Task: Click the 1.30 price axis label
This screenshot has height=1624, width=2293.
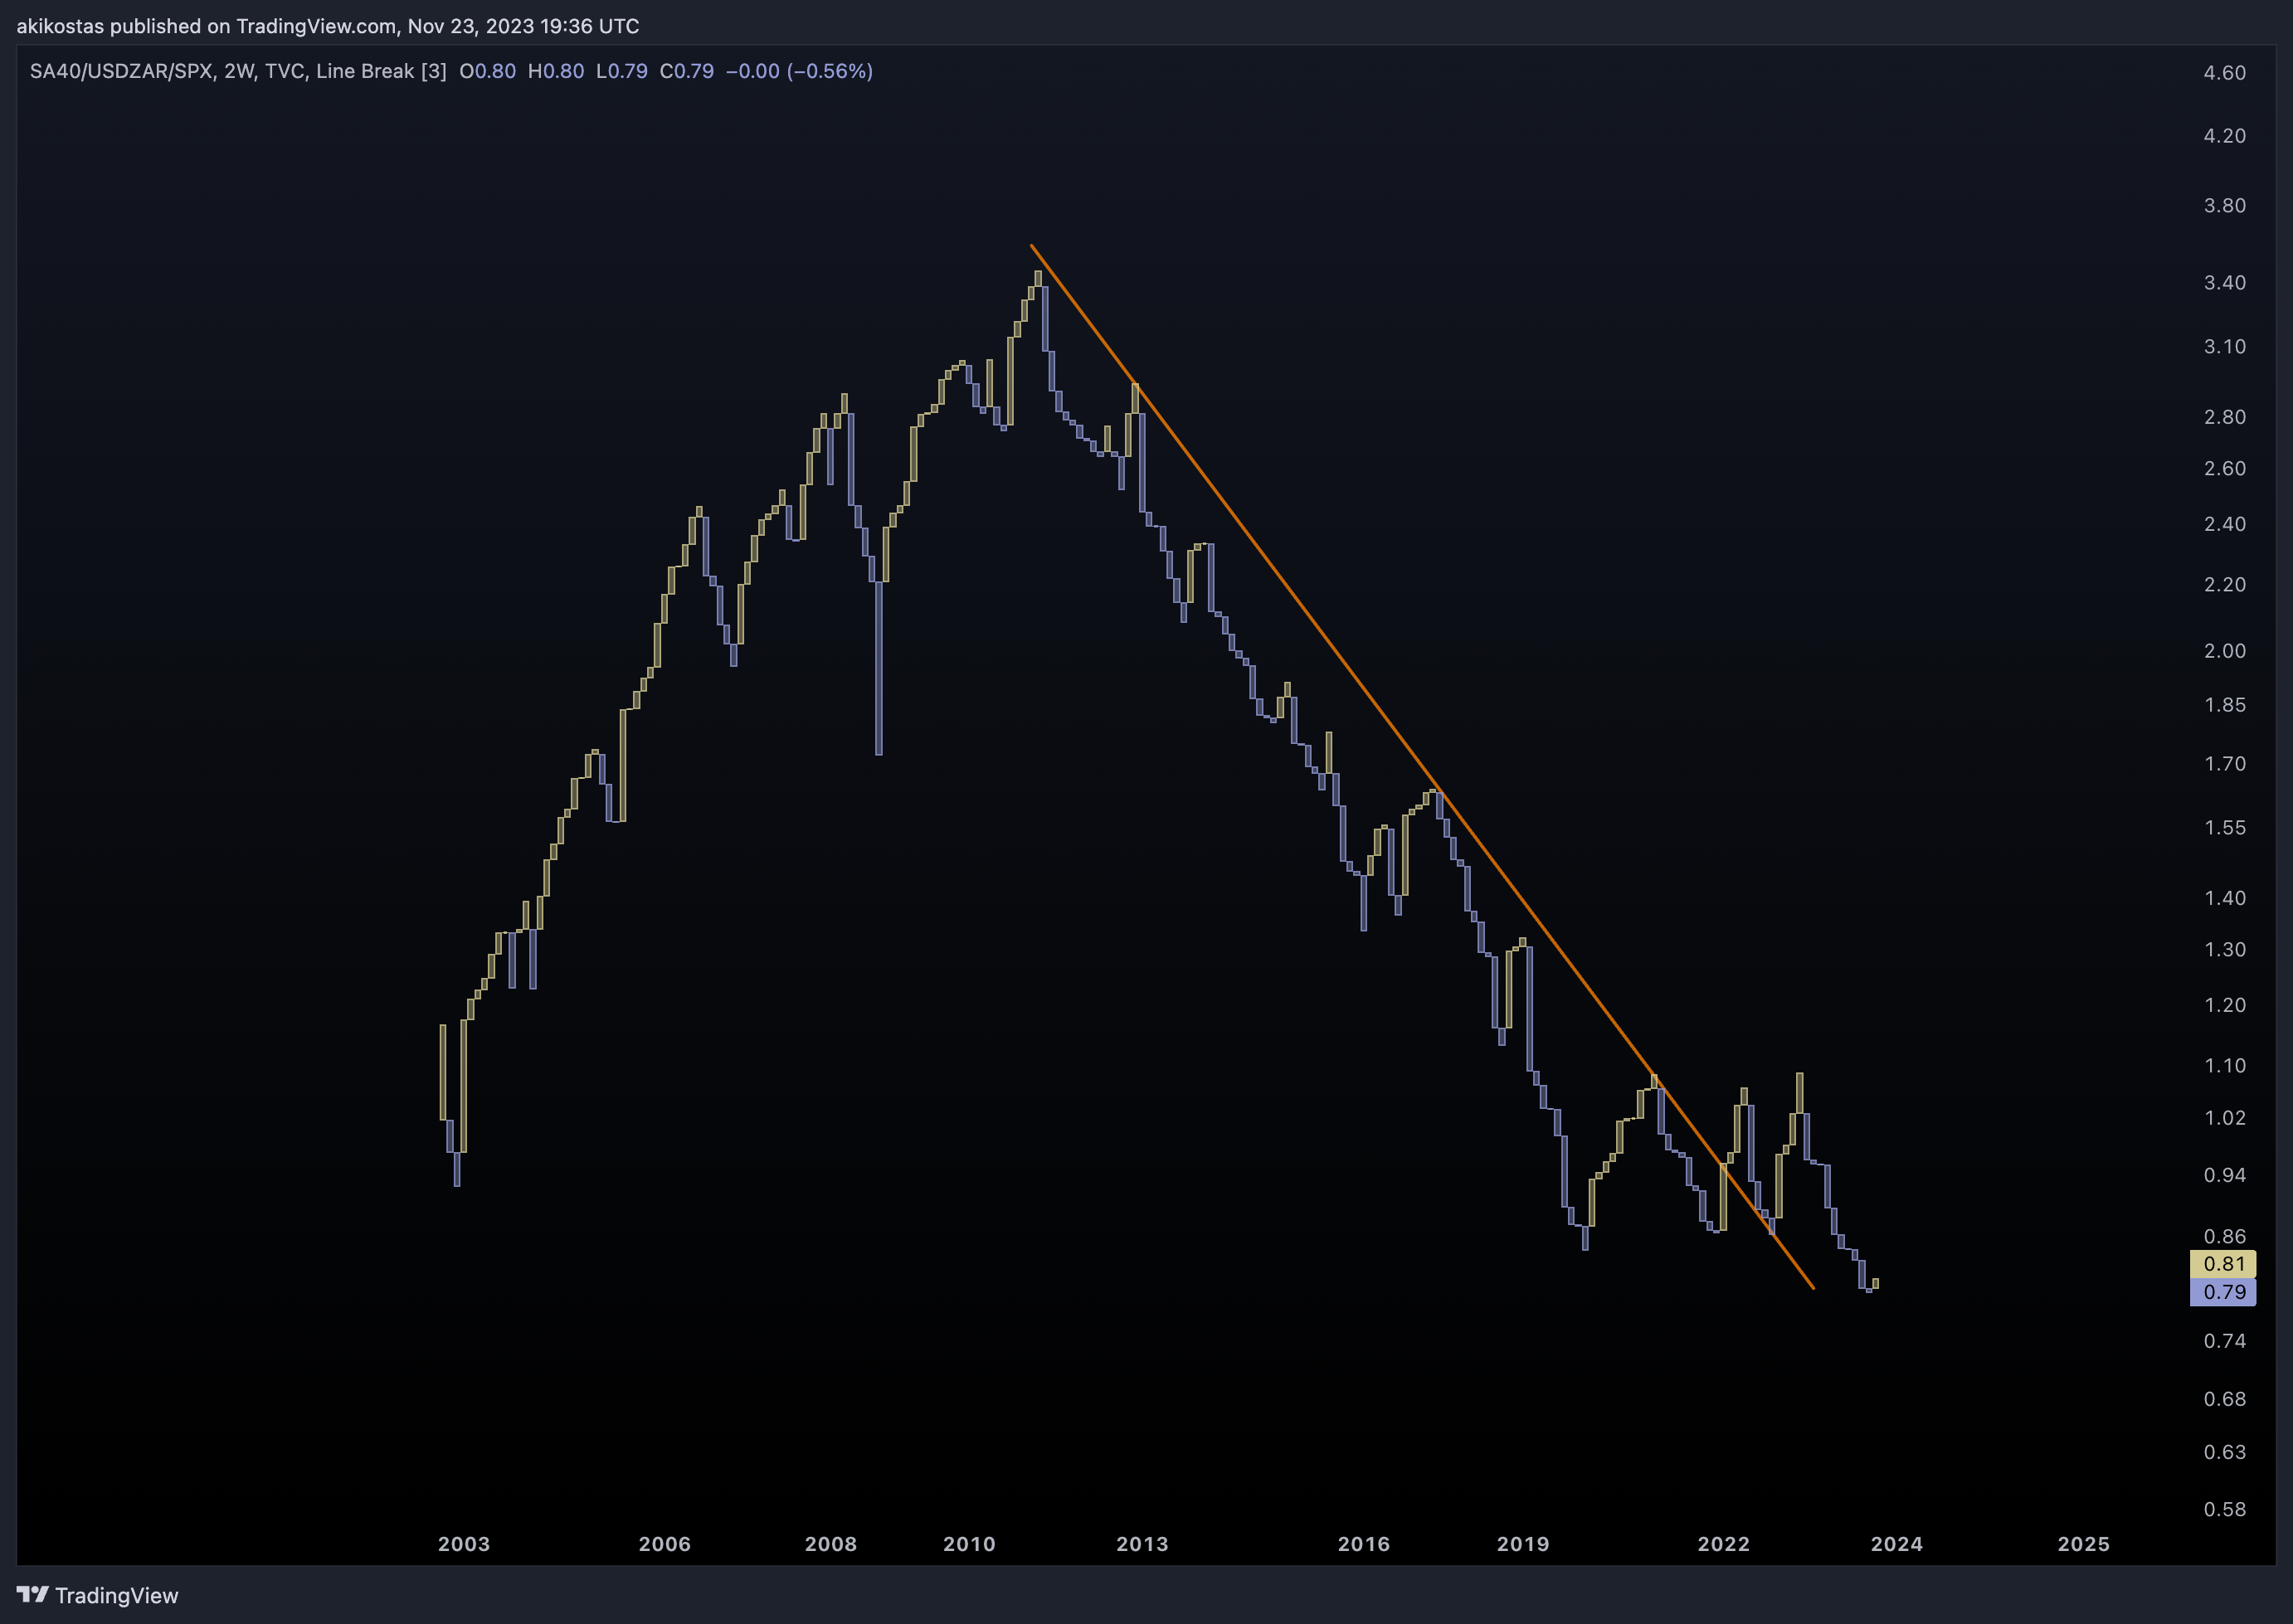Action: click(x=2225, y=950)
